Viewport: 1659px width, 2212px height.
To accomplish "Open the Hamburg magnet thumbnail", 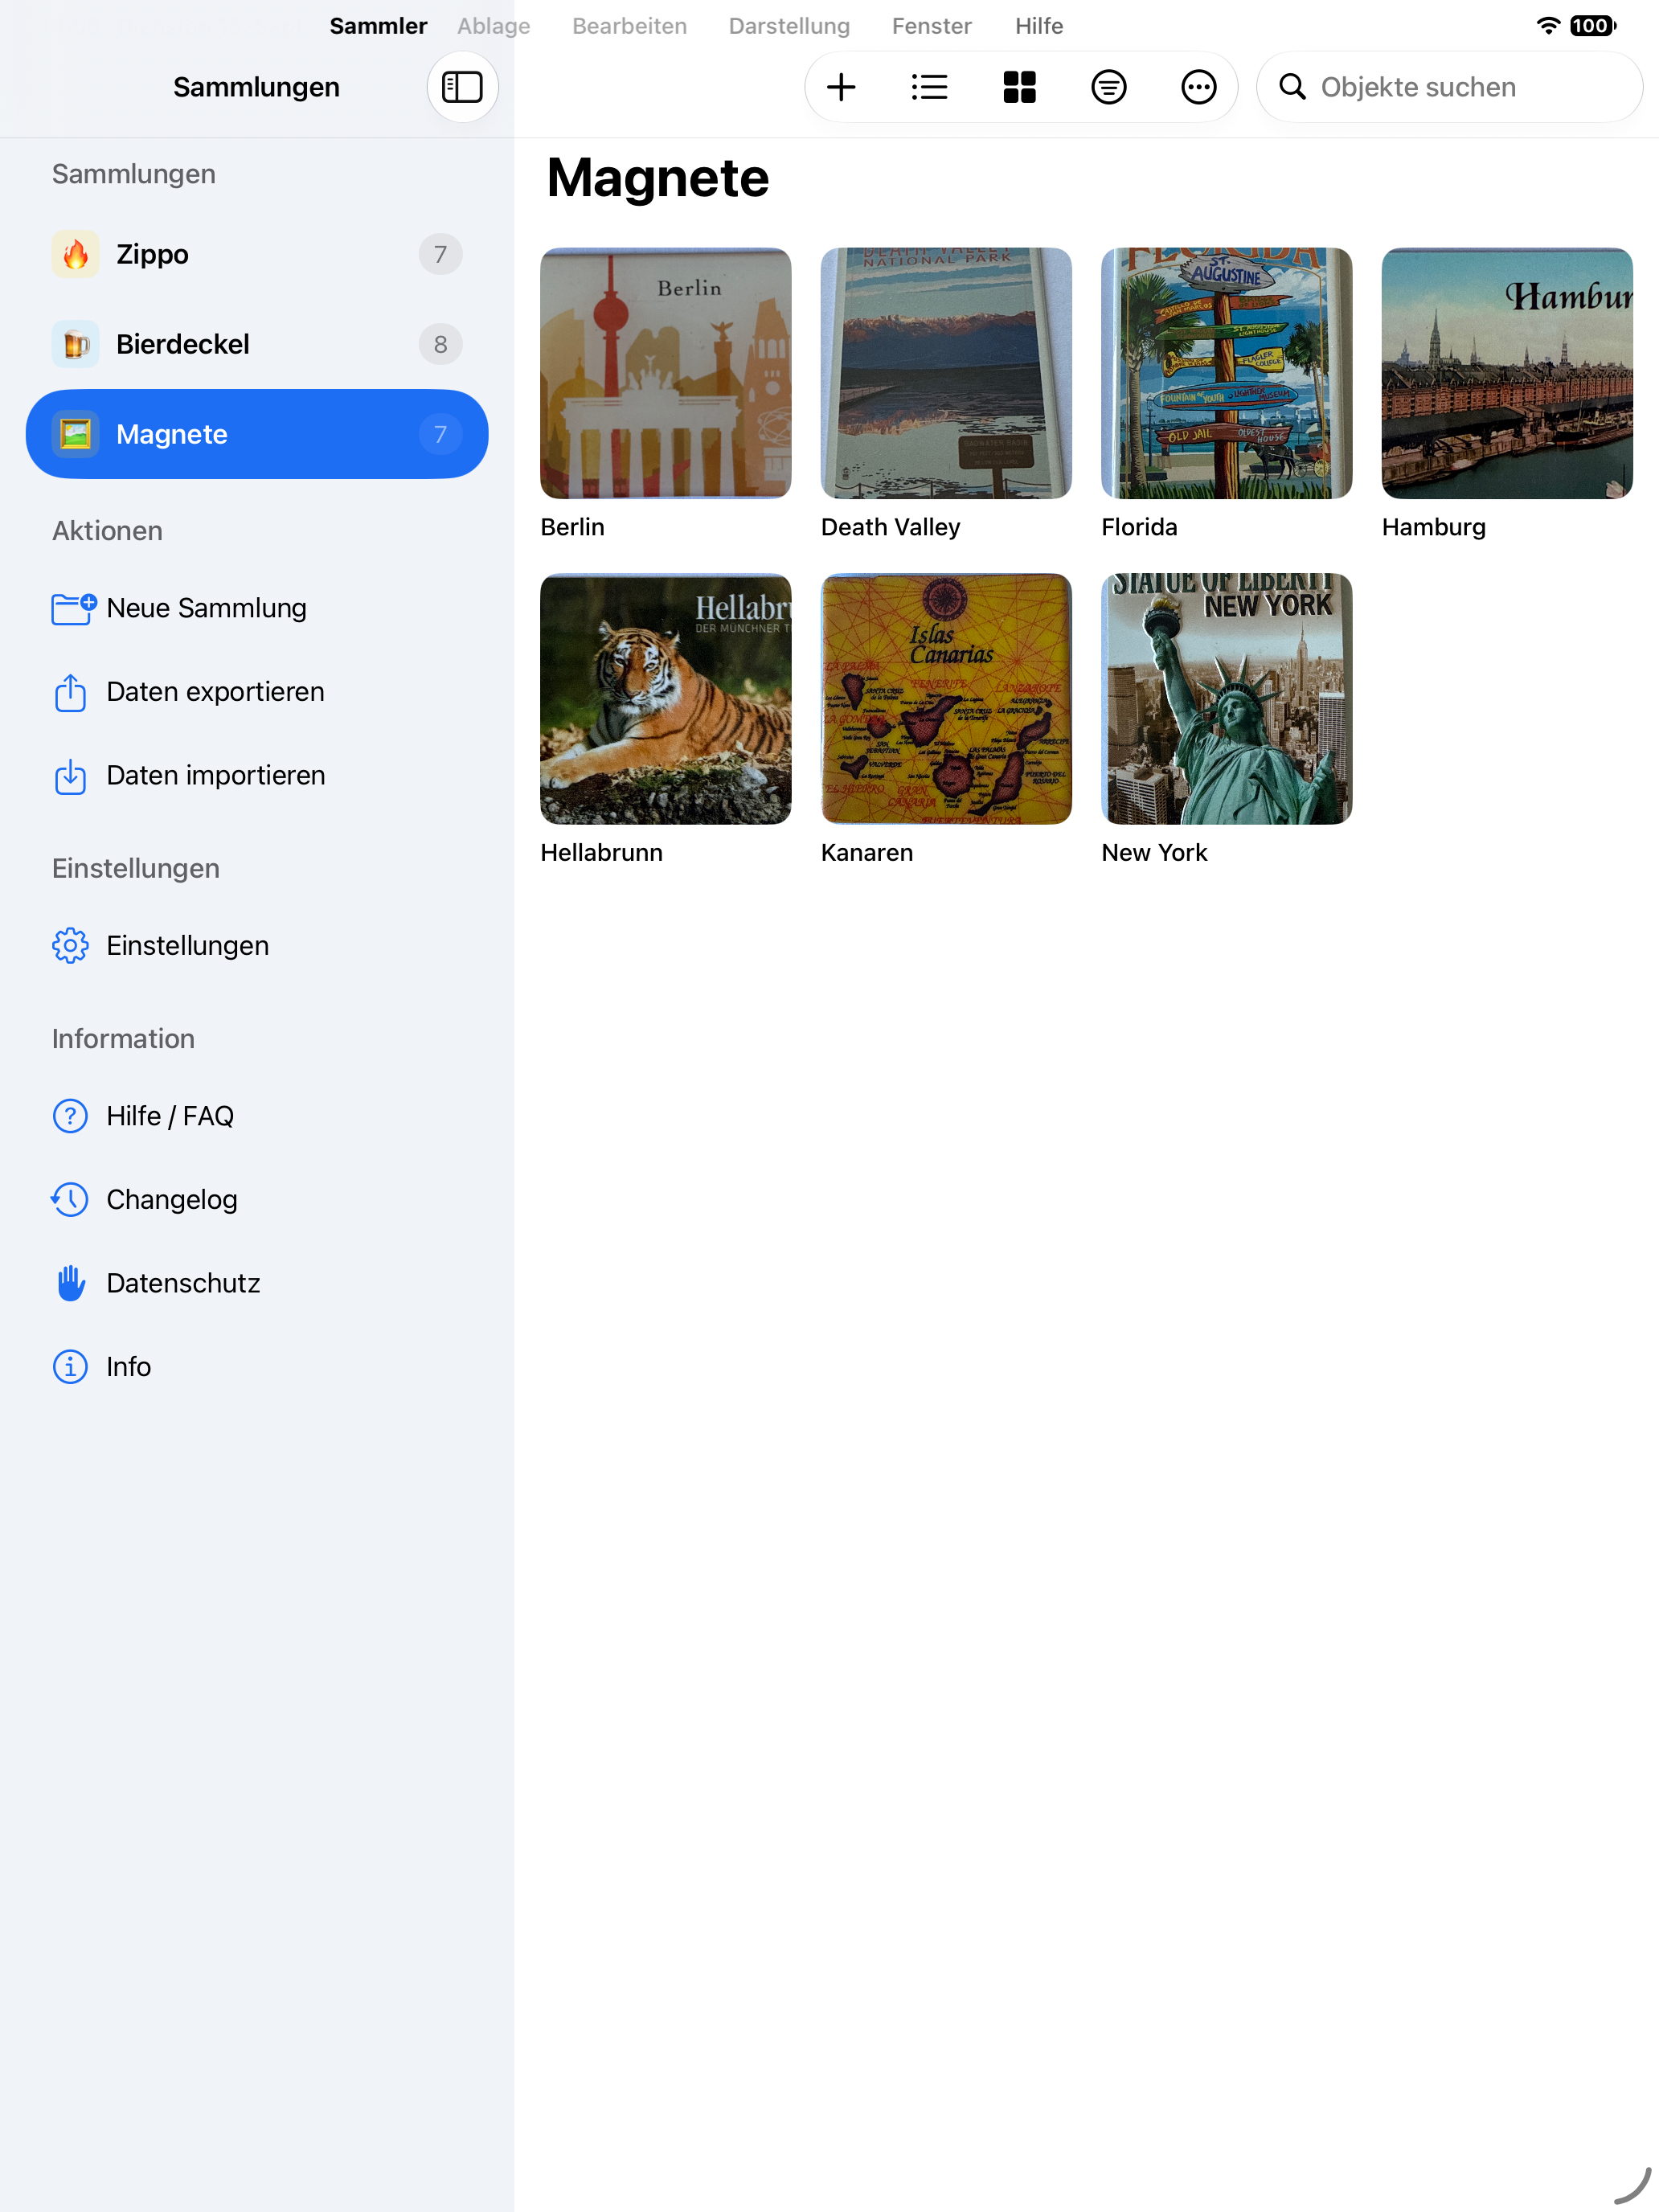I will click(1507, 373).
